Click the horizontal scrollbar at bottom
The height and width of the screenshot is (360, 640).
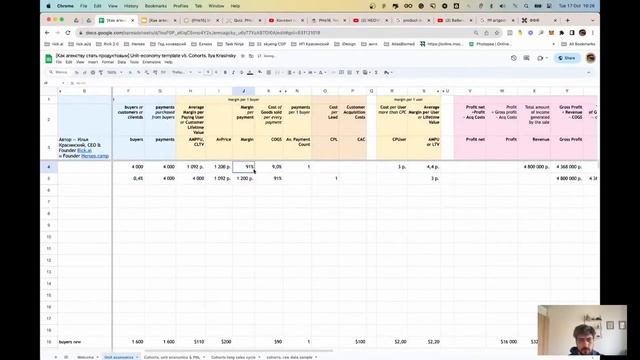[239, 350]
